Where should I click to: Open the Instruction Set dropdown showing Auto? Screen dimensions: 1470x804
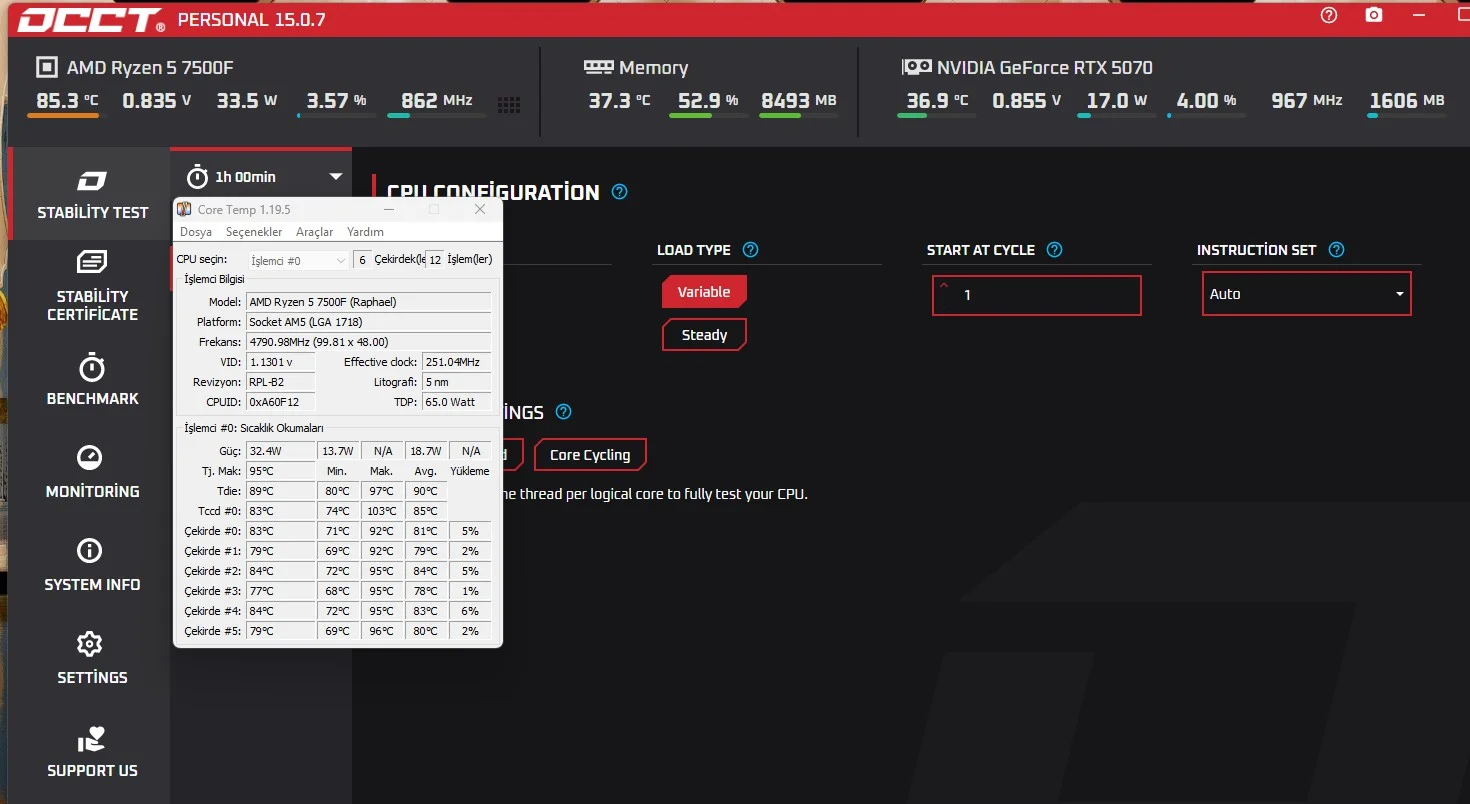point(1306,294)
